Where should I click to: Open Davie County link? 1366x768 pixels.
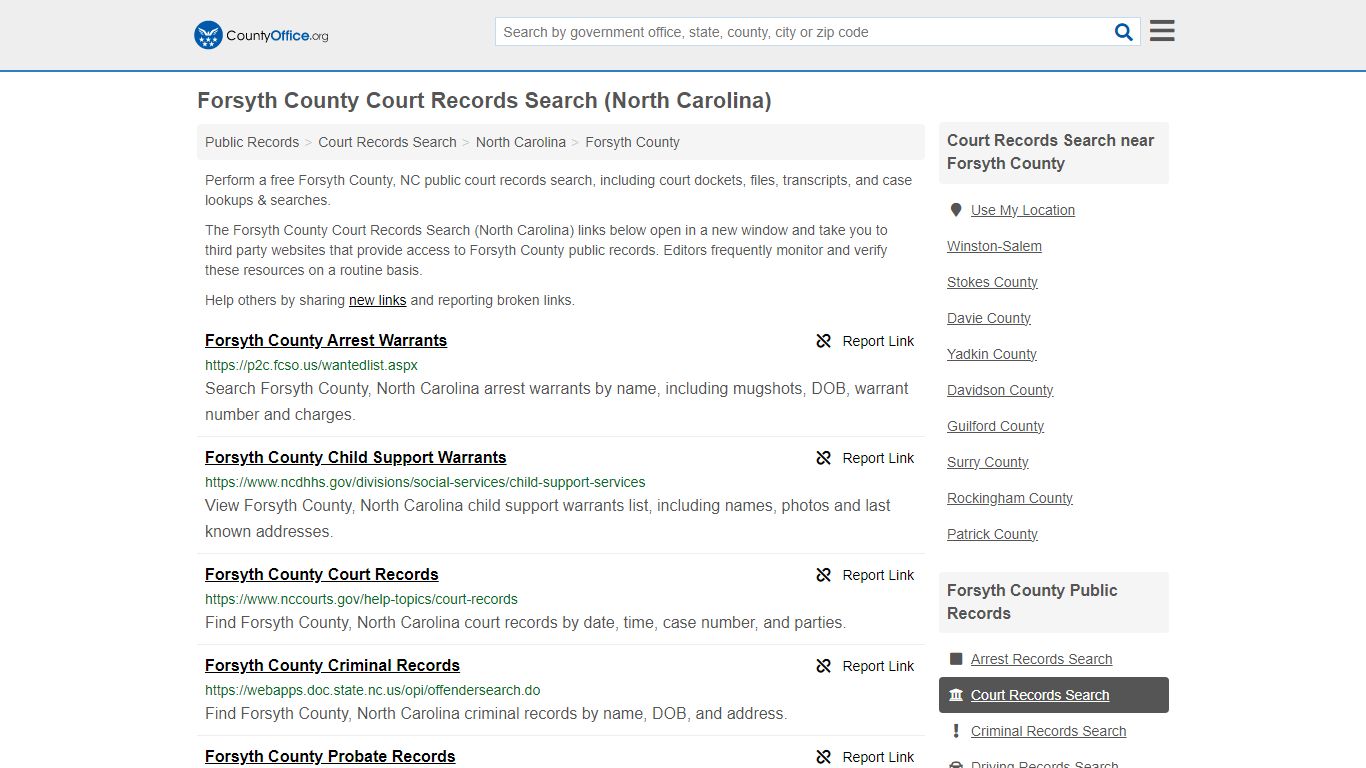click(x=989, y=318)
